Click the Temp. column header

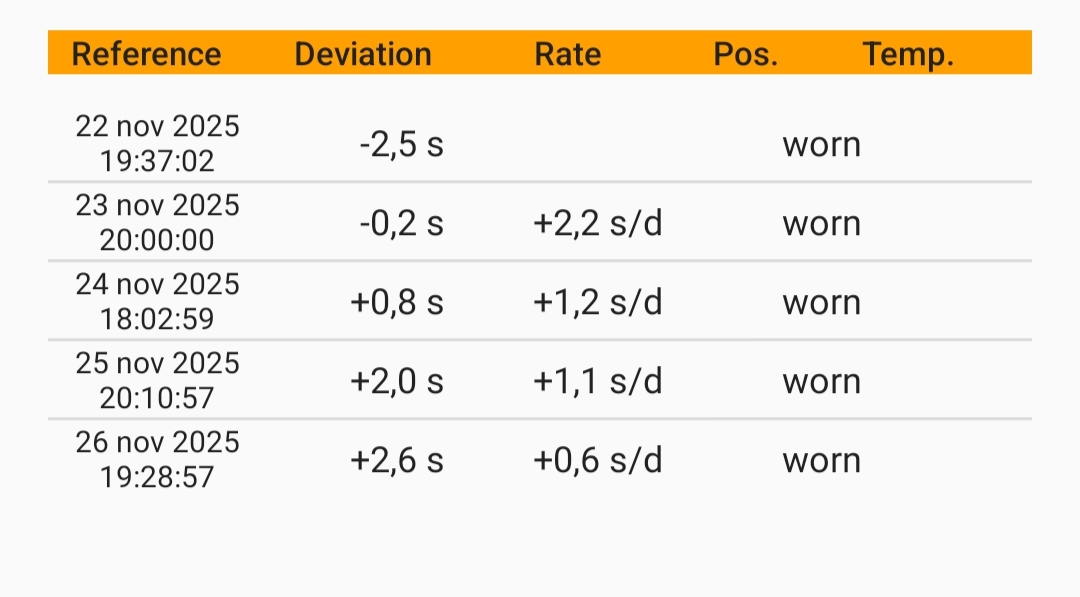click(x=908, y=53)
